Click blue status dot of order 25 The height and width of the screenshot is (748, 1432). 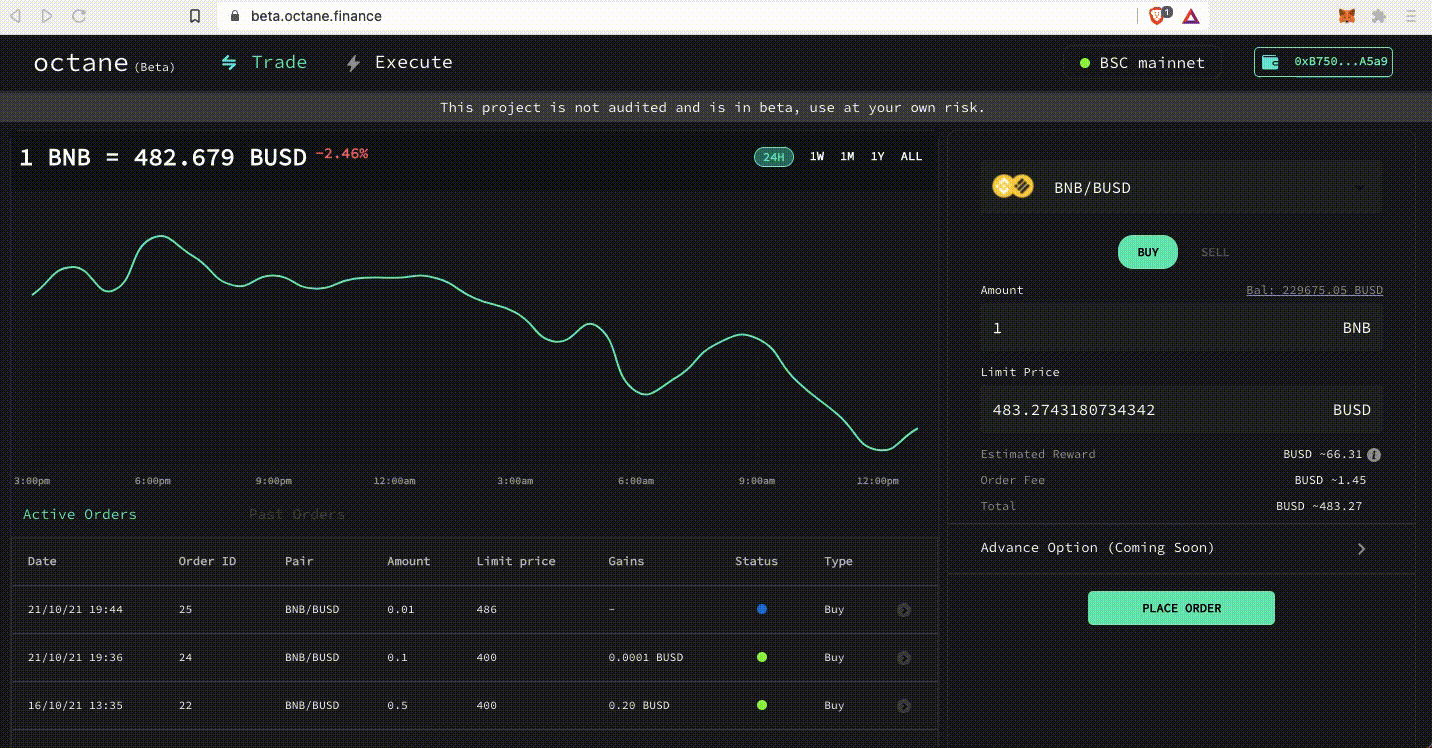(762, 609)
